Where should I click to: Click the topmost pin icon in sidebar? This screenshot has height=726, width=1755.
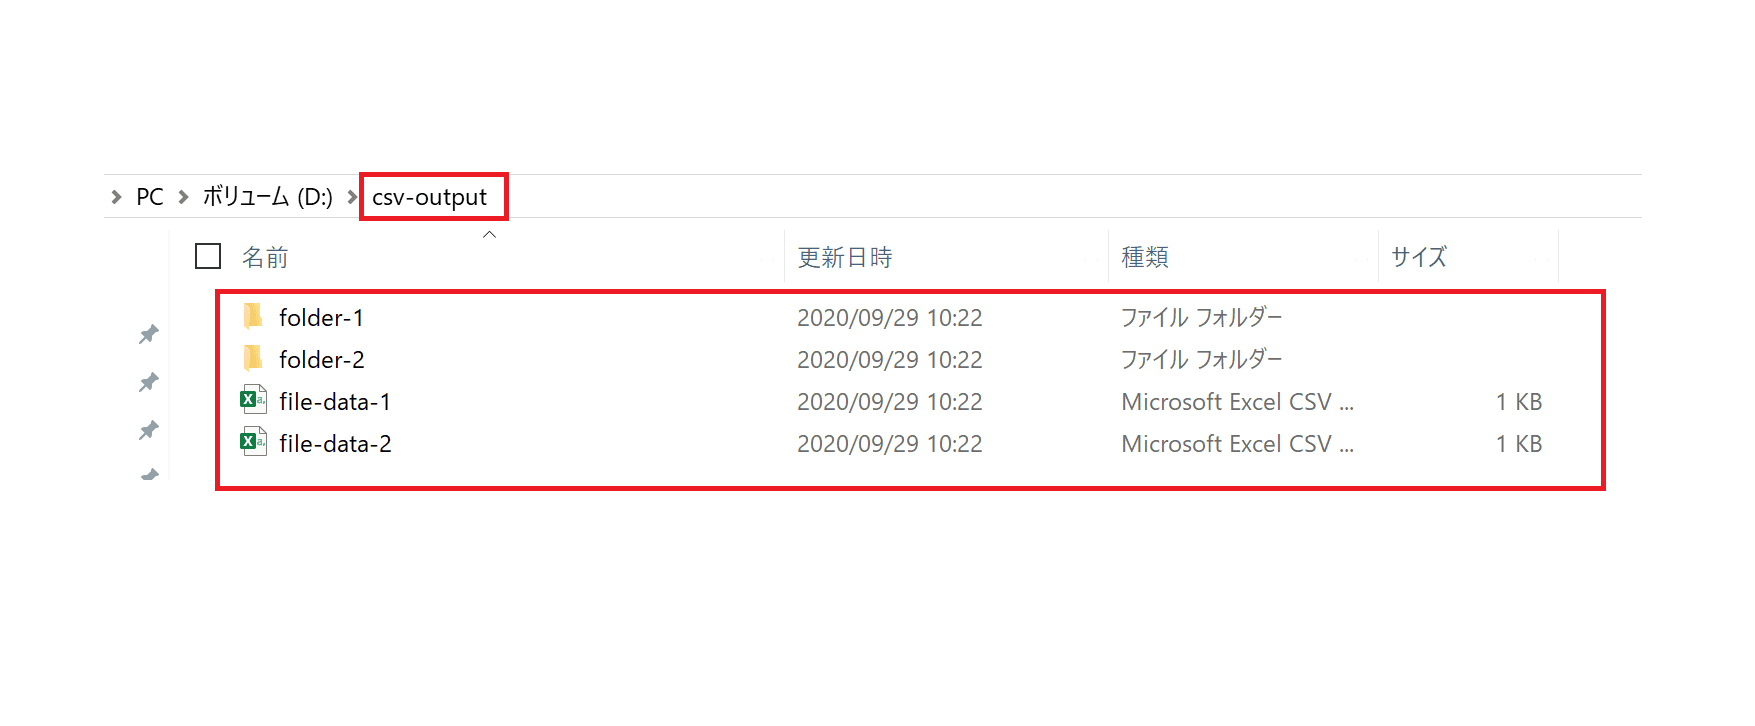click(149, 334)
